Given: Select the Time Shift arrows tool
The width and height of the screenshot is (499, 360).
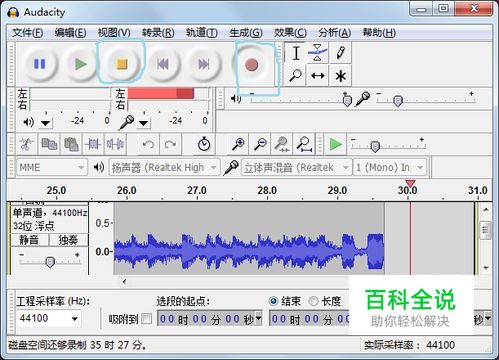Looking at the screenshot, I should pos(318,76).
